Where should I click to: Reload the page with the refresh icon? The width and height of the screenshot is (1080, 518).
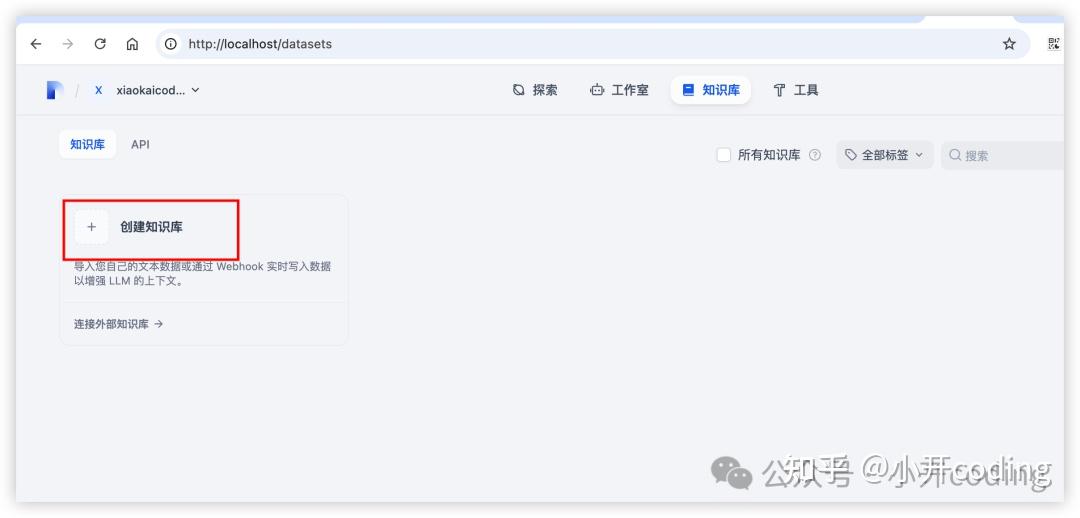[x=100, y=44]
